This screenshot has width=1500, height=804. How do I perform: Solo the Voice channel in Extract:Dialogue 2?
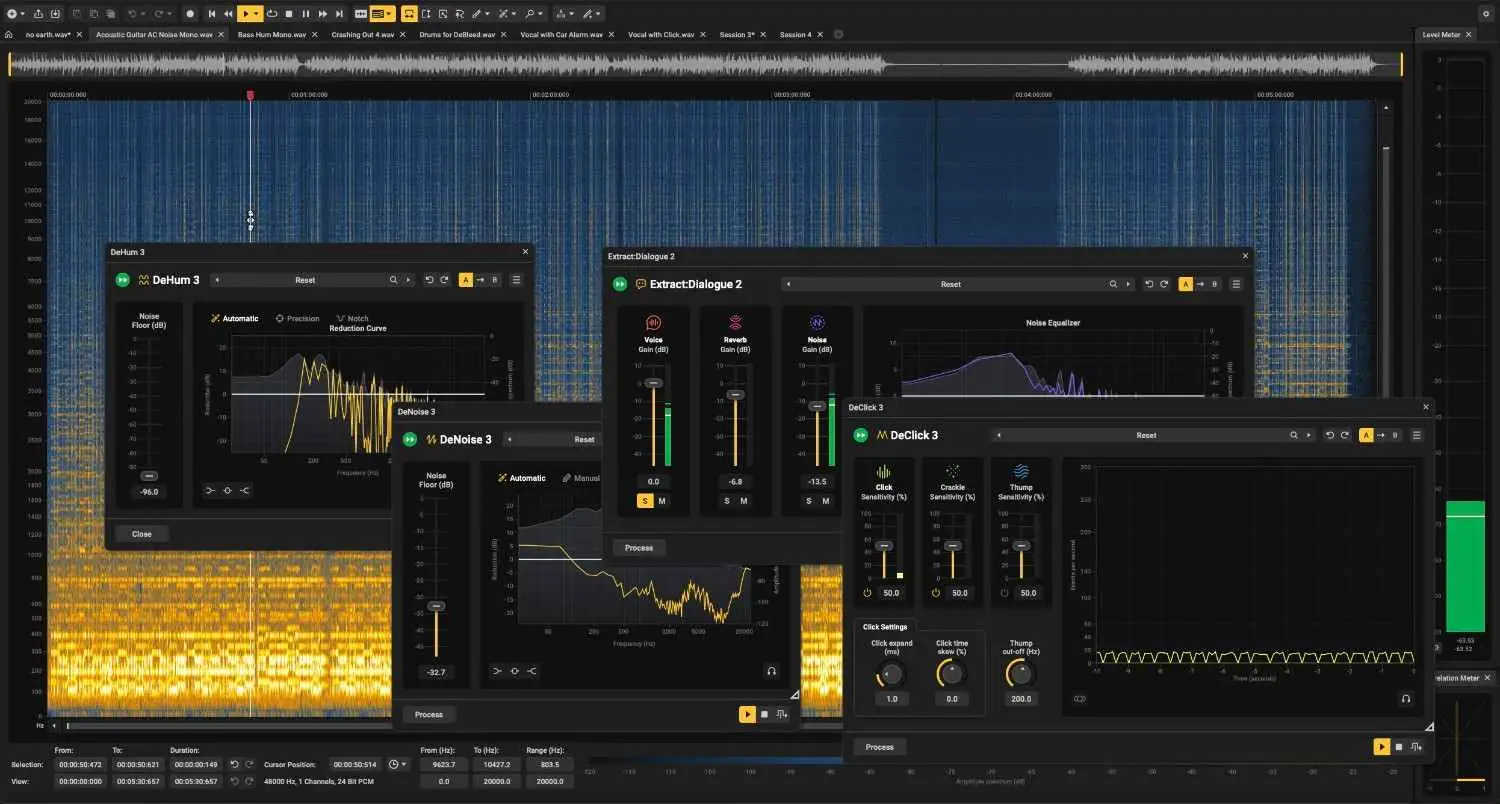coord(645,501)
